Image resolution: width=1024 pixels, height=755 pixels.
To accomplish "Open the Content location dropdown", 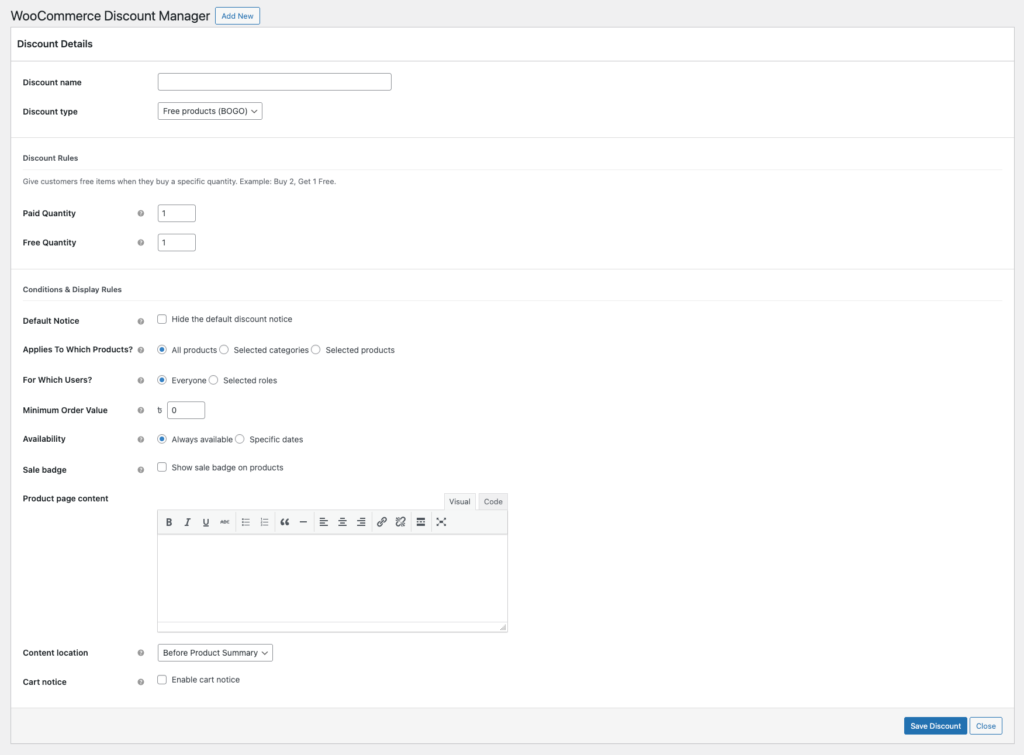I will (x=215, y=652).
